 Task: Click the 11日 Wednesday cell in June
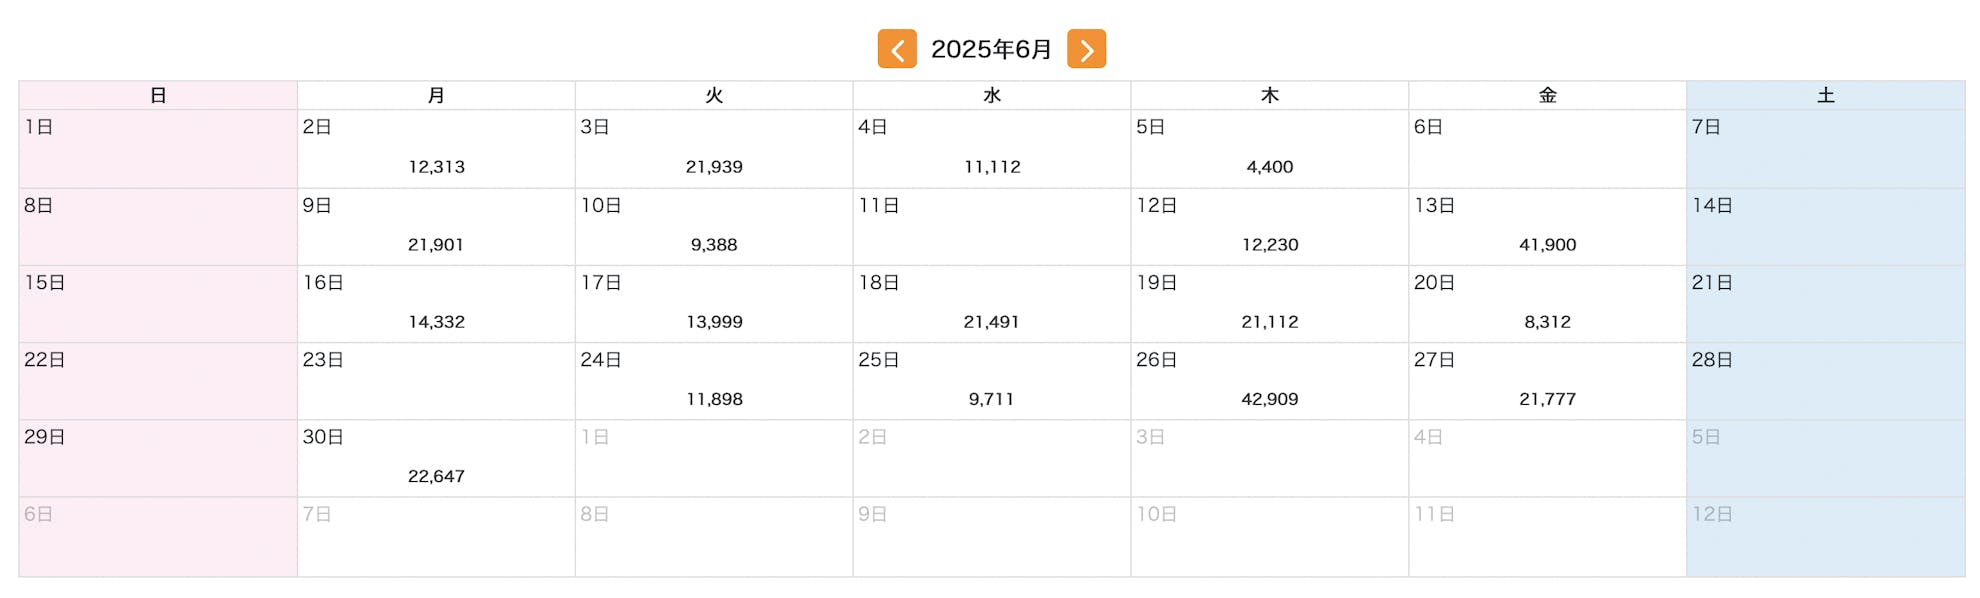coord(991,227)
